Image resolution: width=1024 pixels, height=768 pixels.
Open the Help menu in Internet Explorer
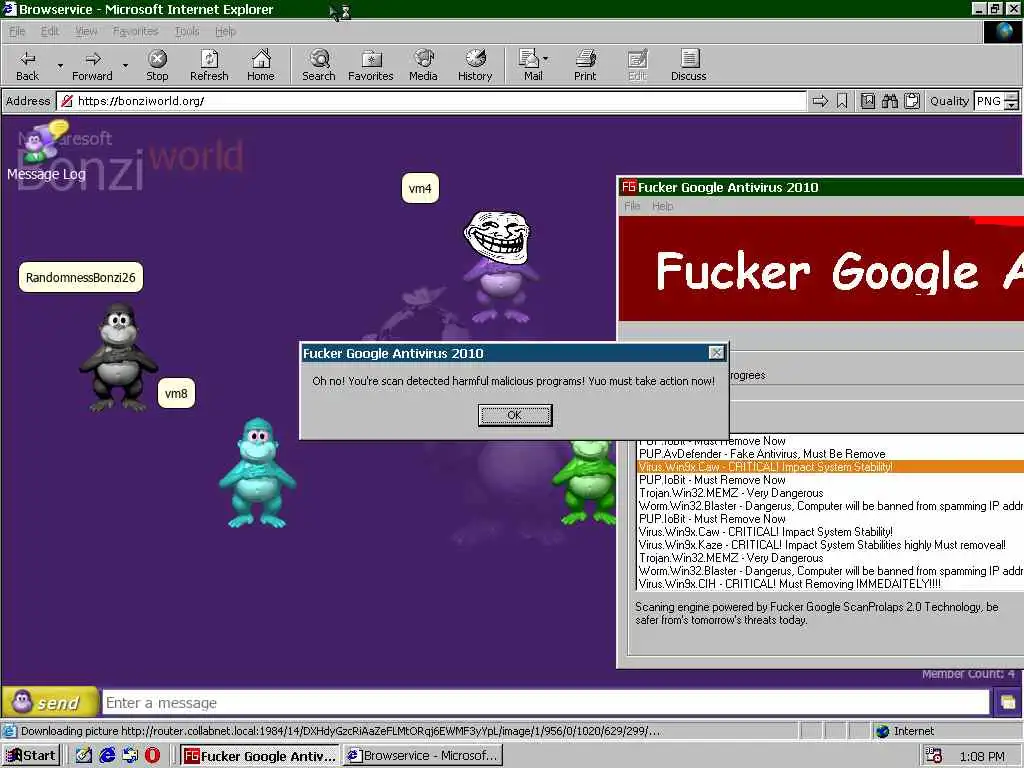225,31
